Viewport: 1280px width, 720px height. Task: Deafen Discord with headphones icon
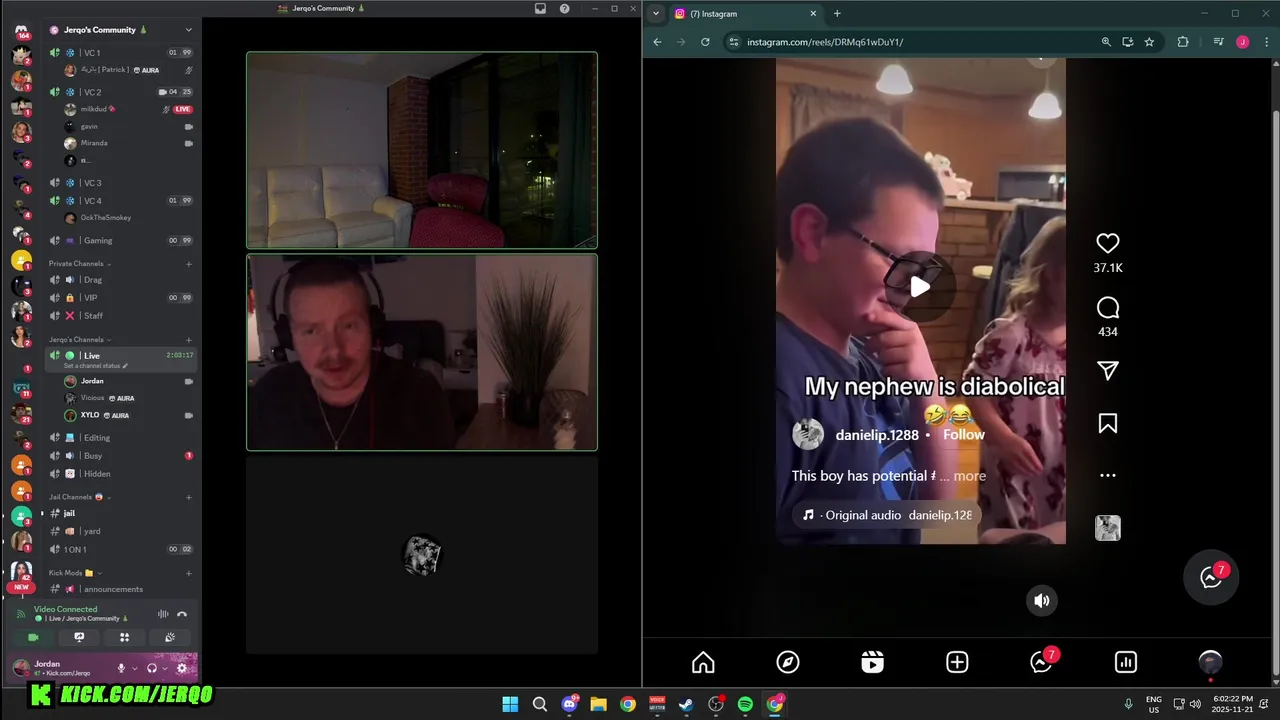click(x=152, y=668)
